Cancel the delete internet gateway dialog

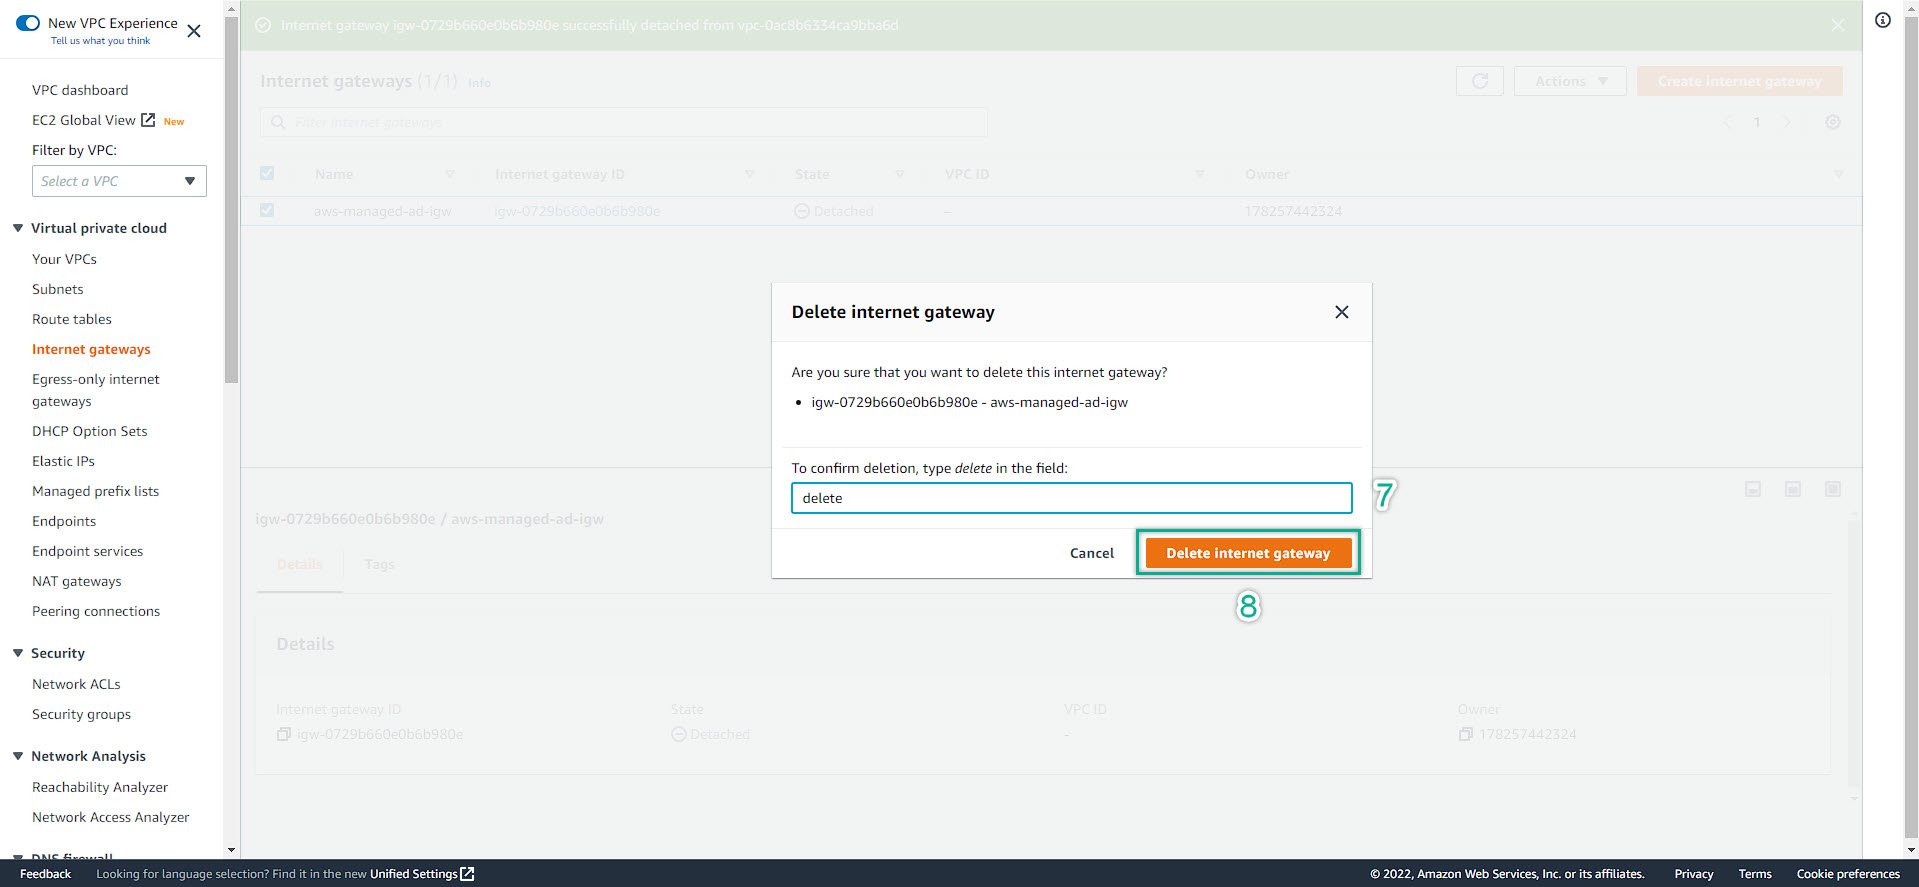[1091, 553]
